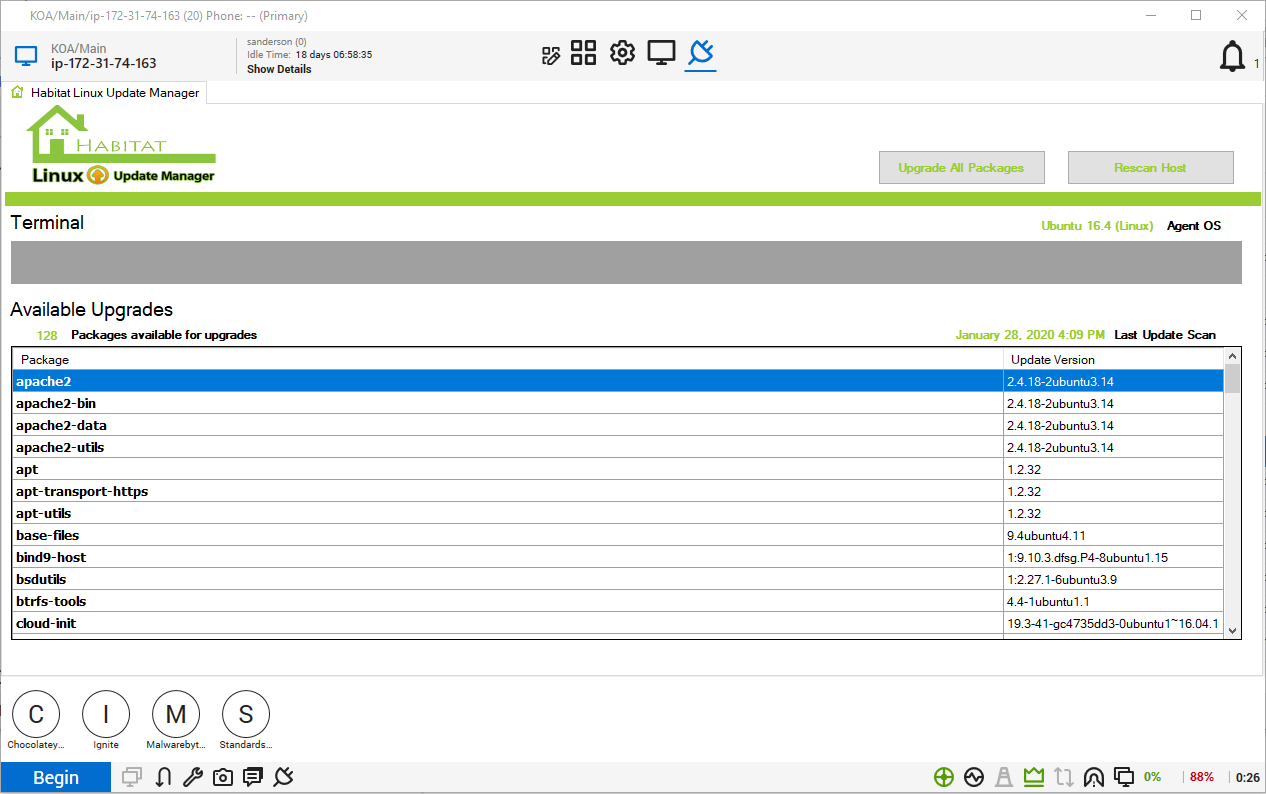Select the cloud-init package row
This screenshot has height=794, width=1266.
[618, 623]
